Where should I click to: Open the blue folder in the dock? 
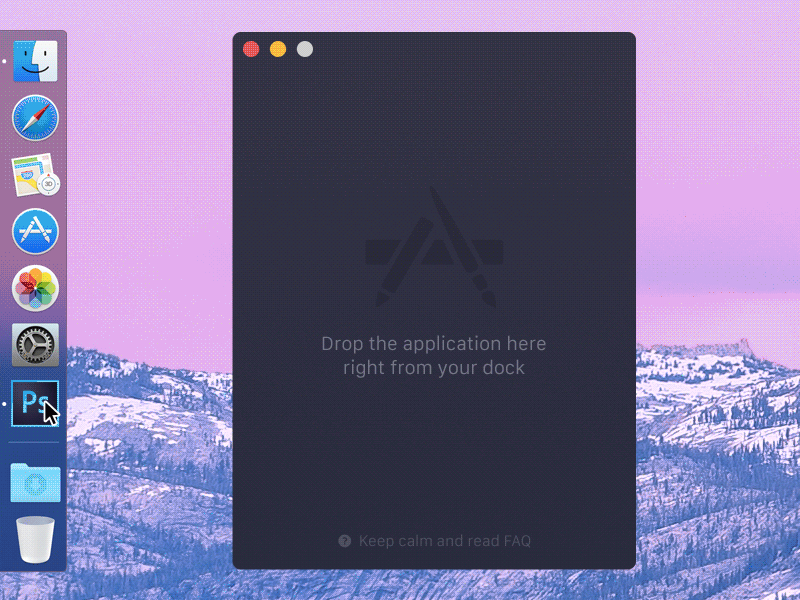coord(35,482)
